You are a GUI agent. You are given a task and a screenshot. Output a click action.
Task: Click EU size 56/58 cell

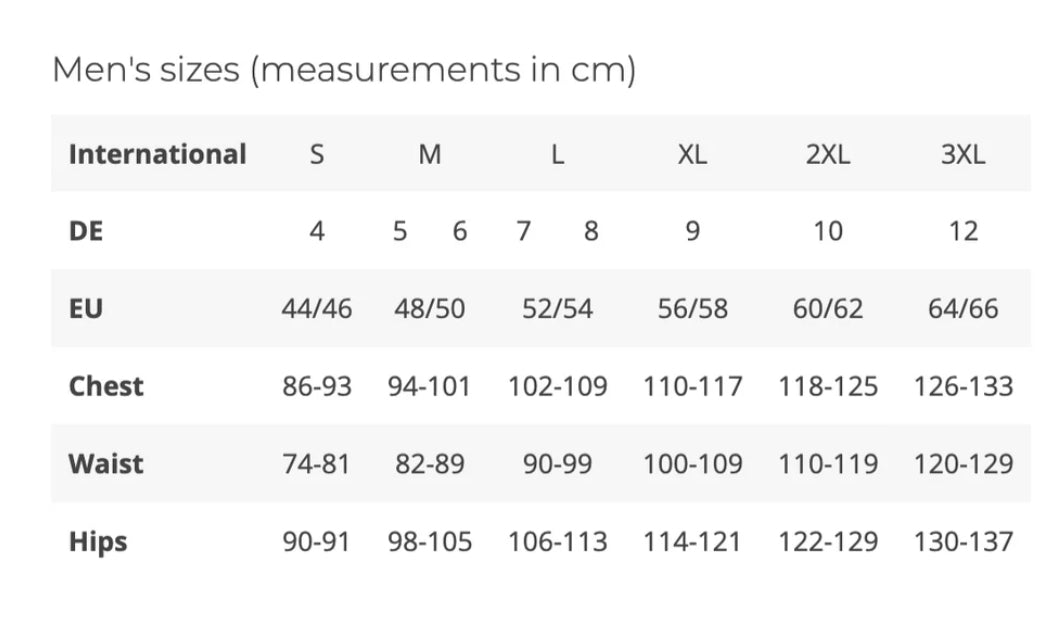[x=692, y=309]
